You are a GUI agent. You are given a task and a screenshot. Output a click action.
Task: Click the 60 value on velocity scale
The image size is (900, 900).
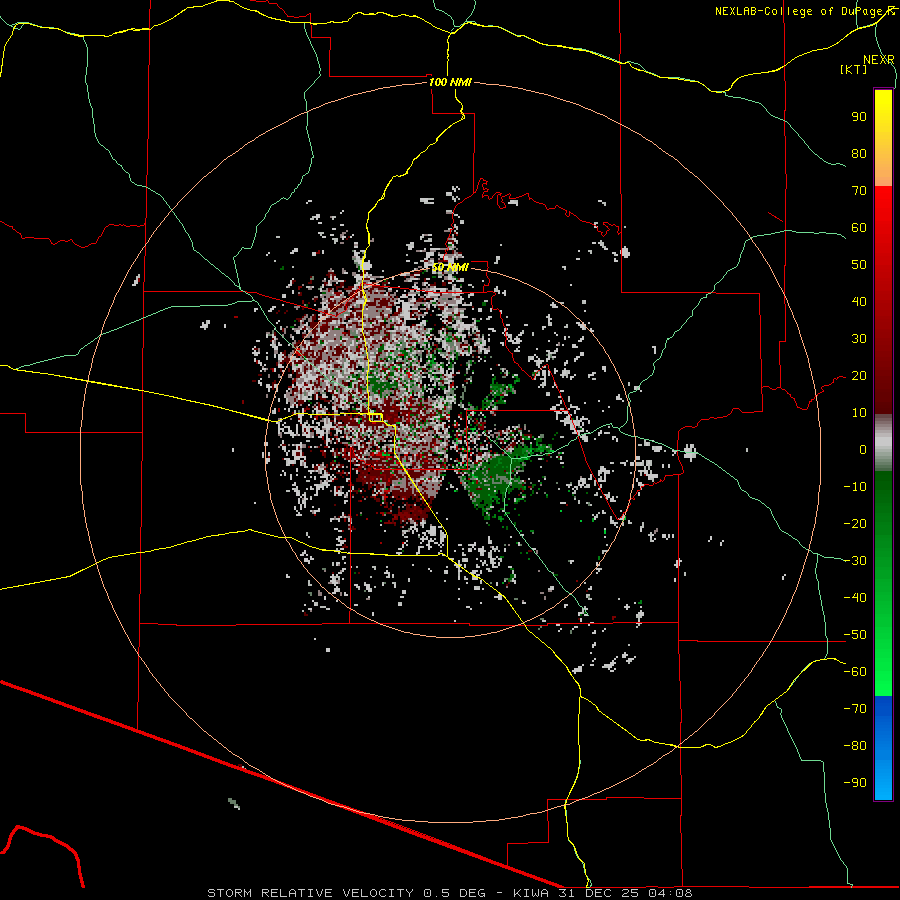859,227
